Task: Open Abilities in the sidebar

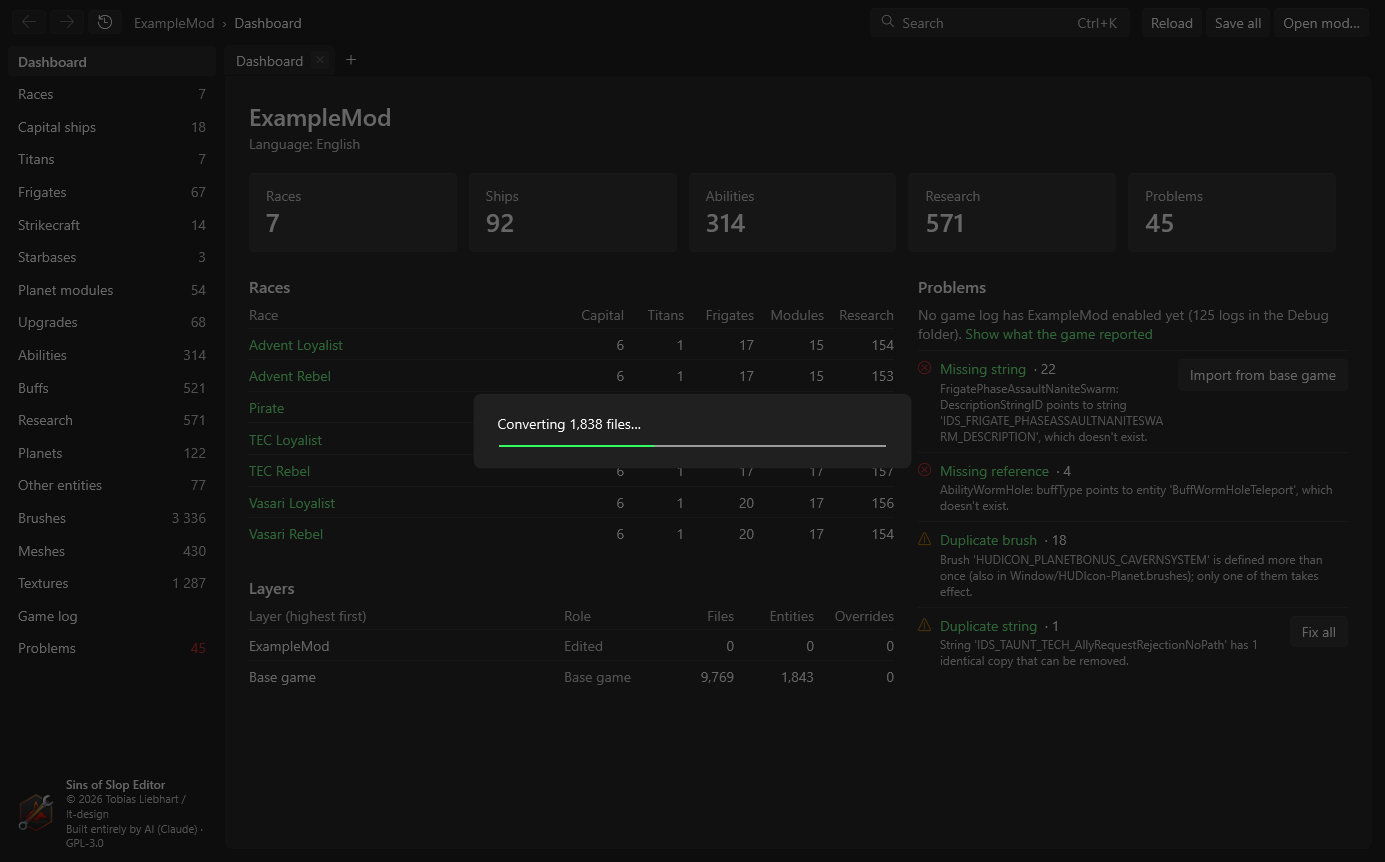Action: coord(112,355)
